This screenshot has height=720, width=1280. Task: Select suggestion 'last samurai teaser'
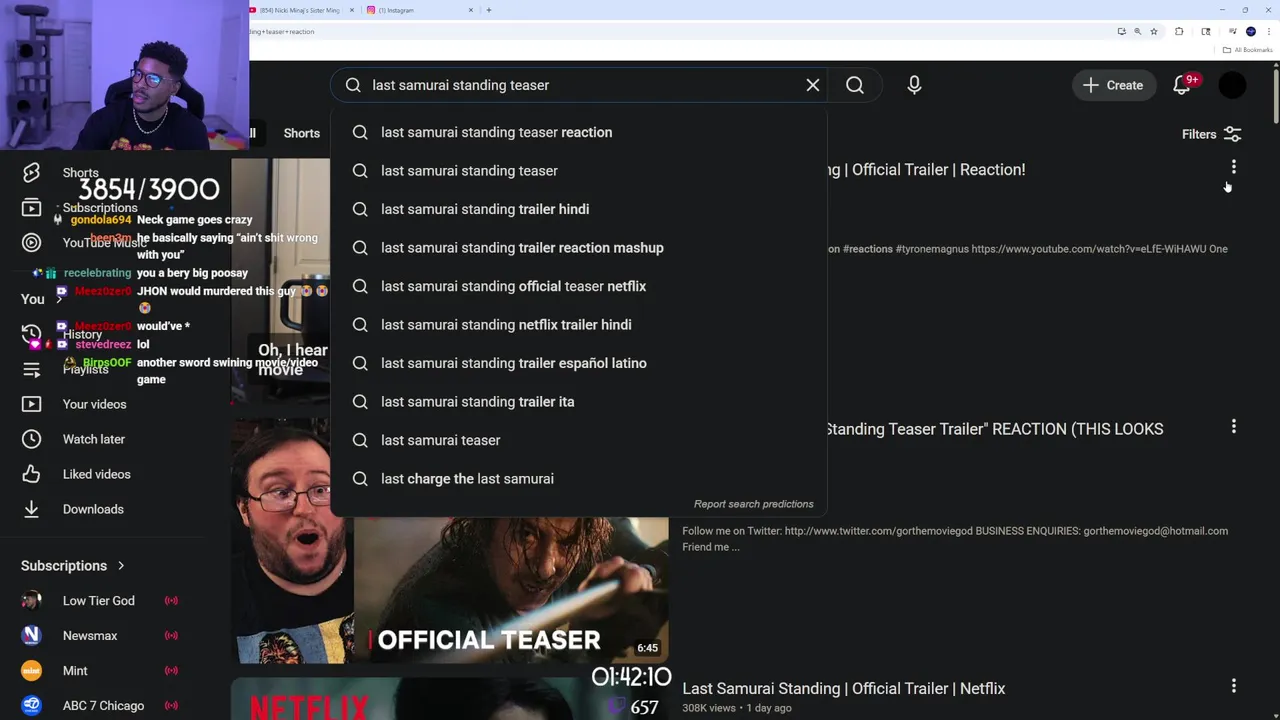point(578,440)
